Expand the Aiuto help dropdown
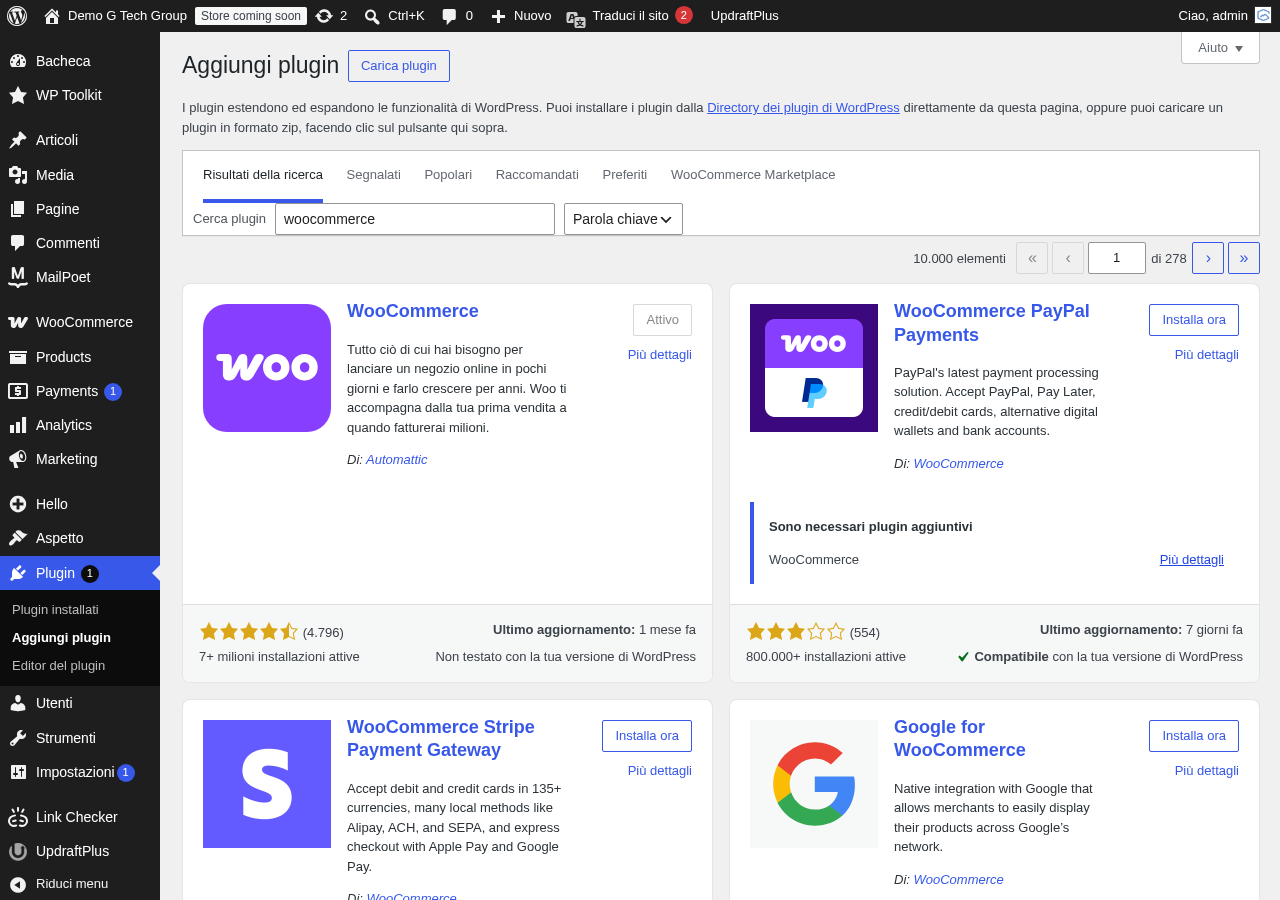The width and height of the screenshot is (1280, 900). click(x=1220, y=47)
